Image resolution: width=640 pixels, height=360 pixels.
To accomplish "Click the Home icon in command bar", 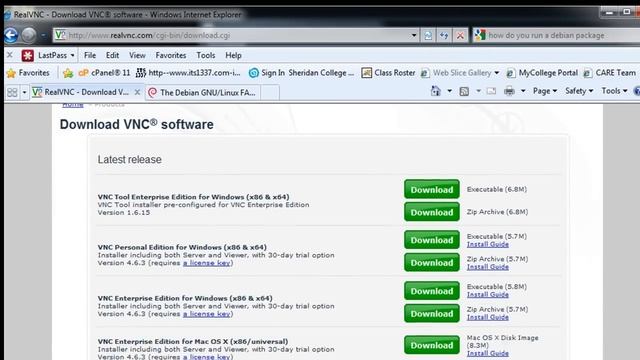I will pos(436,91).
